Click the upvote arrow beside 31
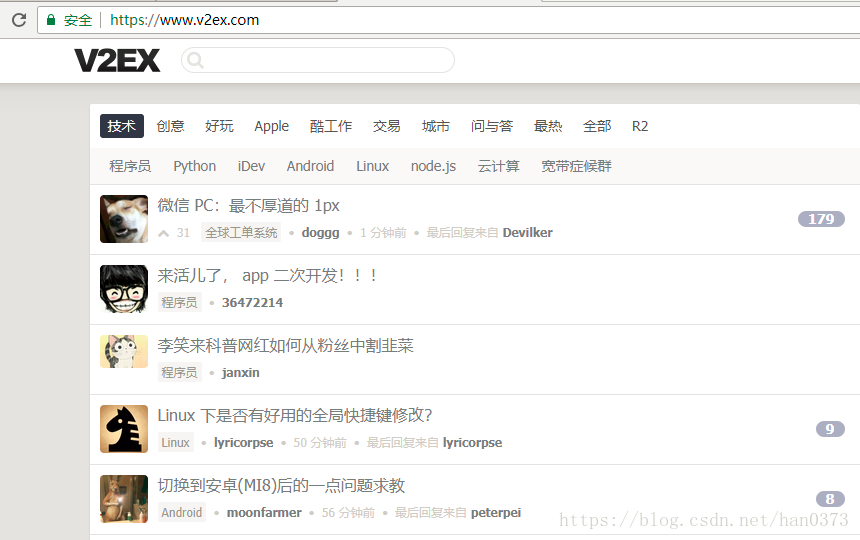 [163, 234]
